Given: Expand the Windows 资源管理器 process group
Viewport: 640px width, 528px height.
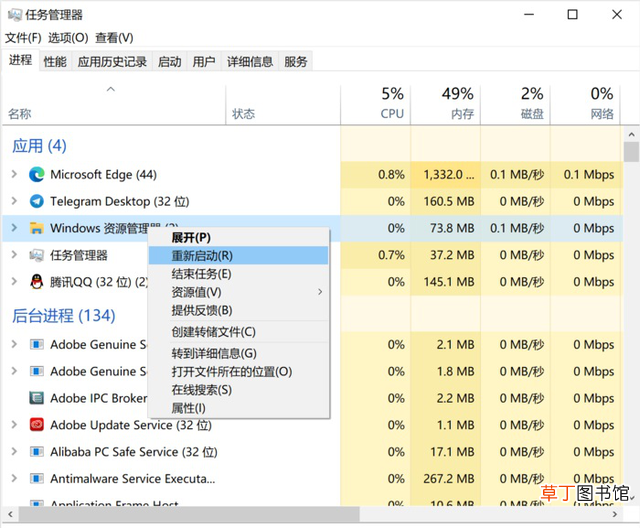Looking at the screenshot, I should 14,228.
